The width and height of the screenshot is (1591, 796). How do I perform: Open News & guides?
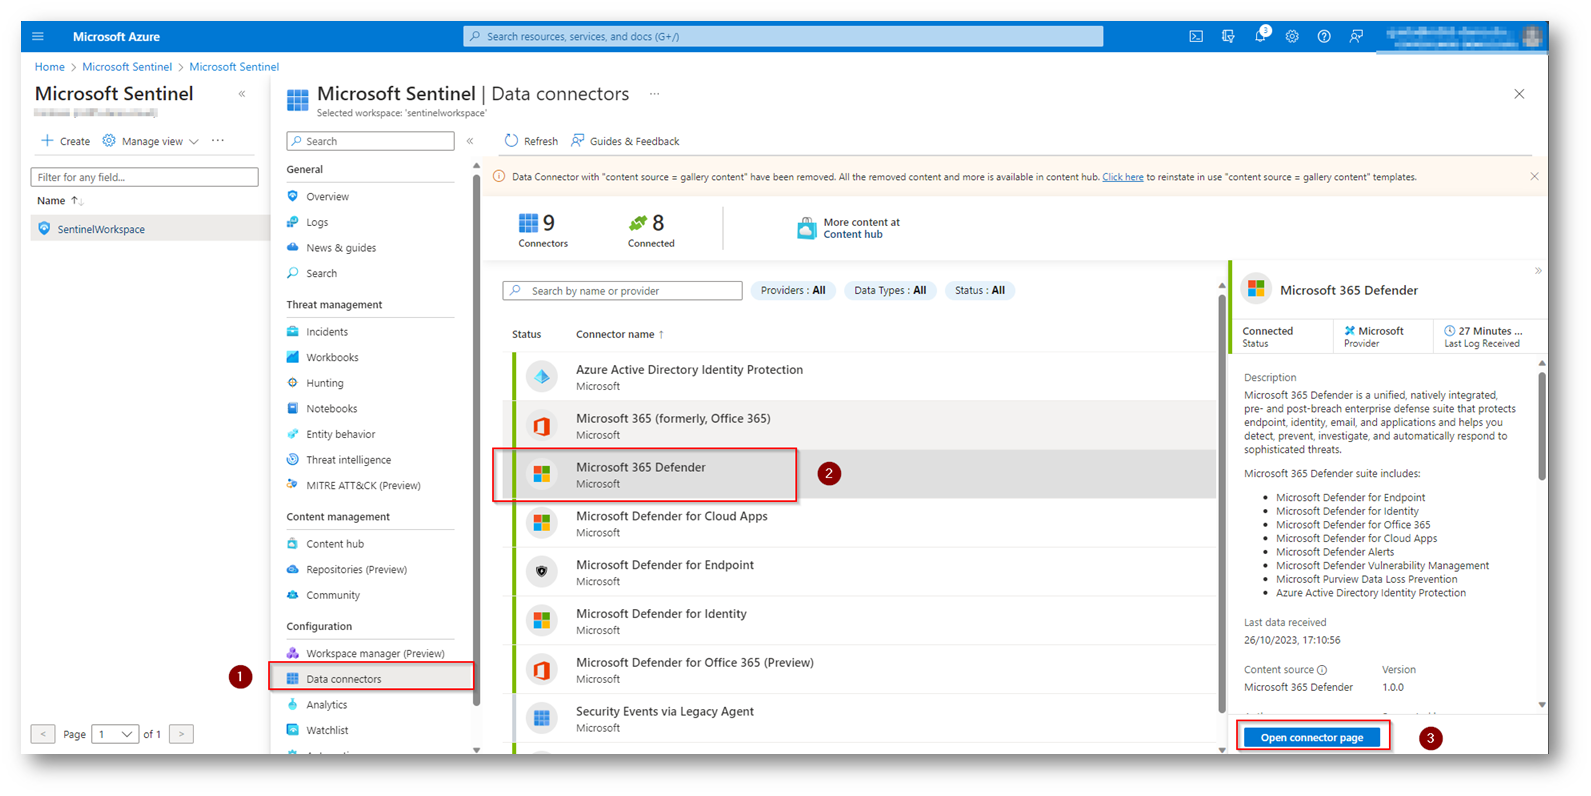tap(341, 248)
